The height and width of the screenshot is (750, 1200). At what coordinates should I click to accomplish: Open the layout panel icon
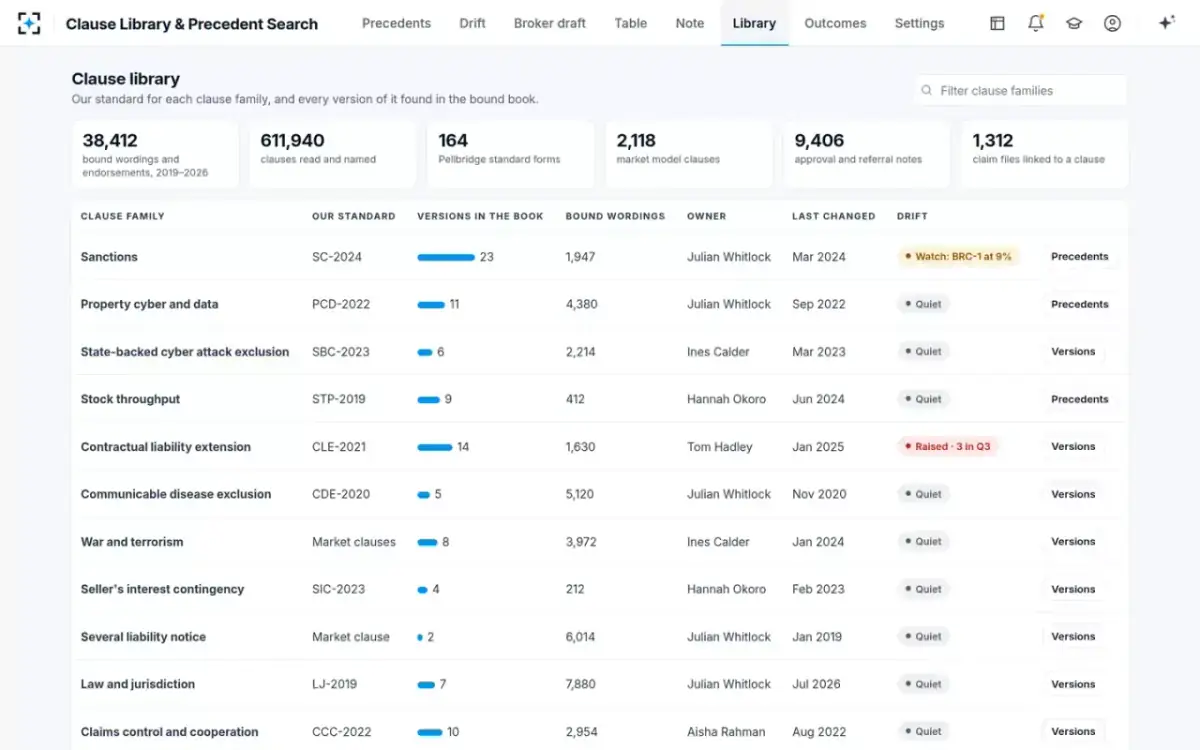click(997, 23)
